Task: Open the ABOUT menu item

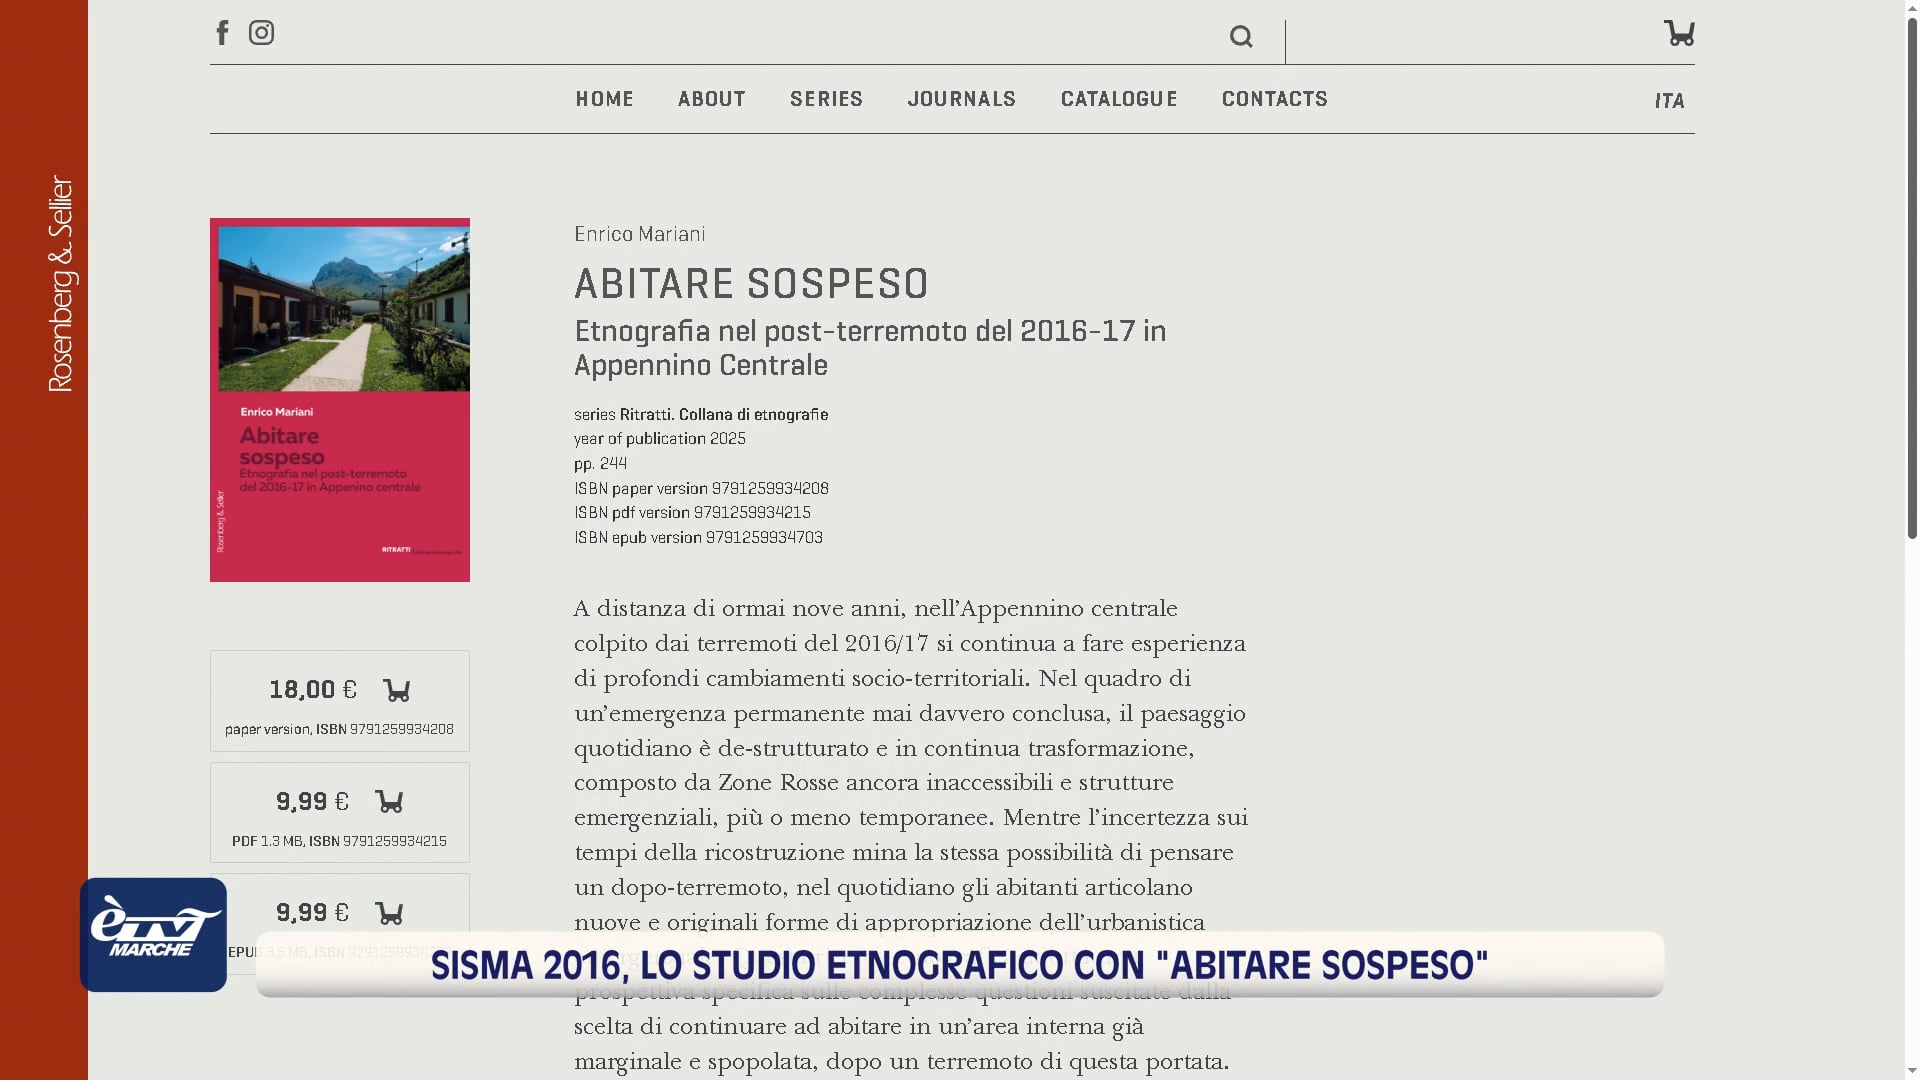Action: pyautogui.click(x=711, y=99)
